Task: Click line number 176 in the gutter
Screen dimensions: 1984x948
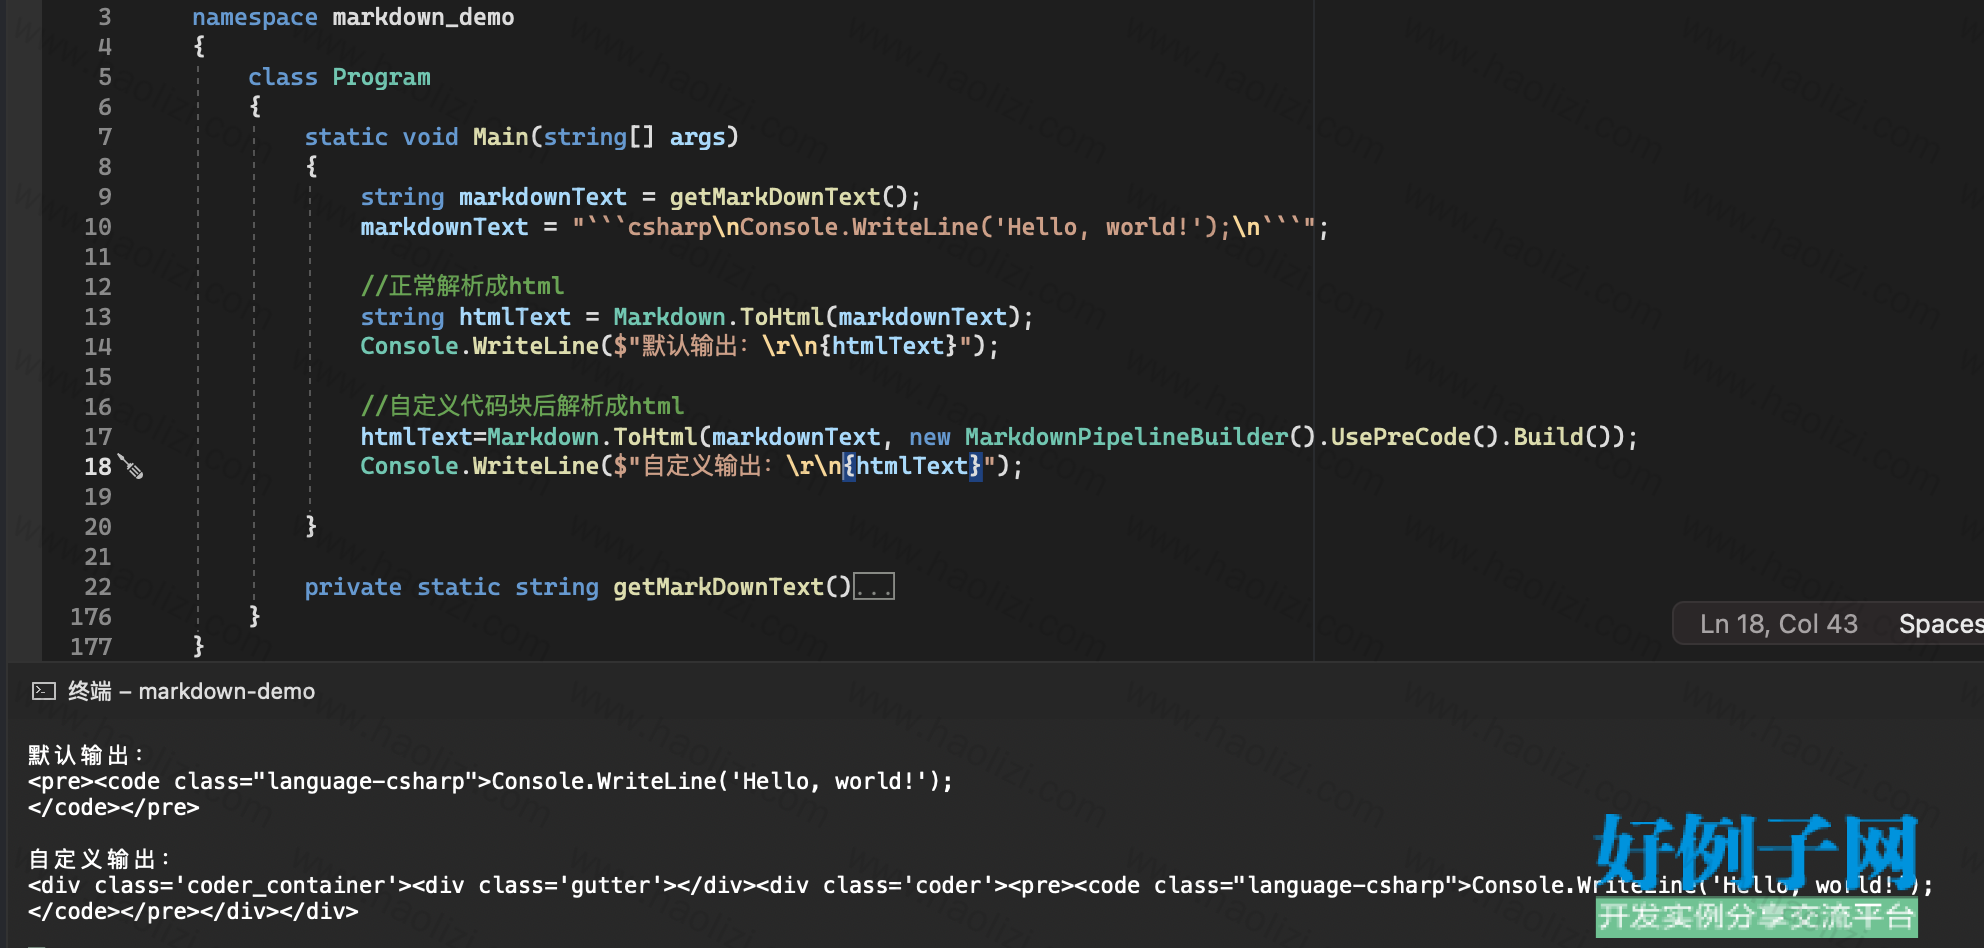Action: click(91, 617)
